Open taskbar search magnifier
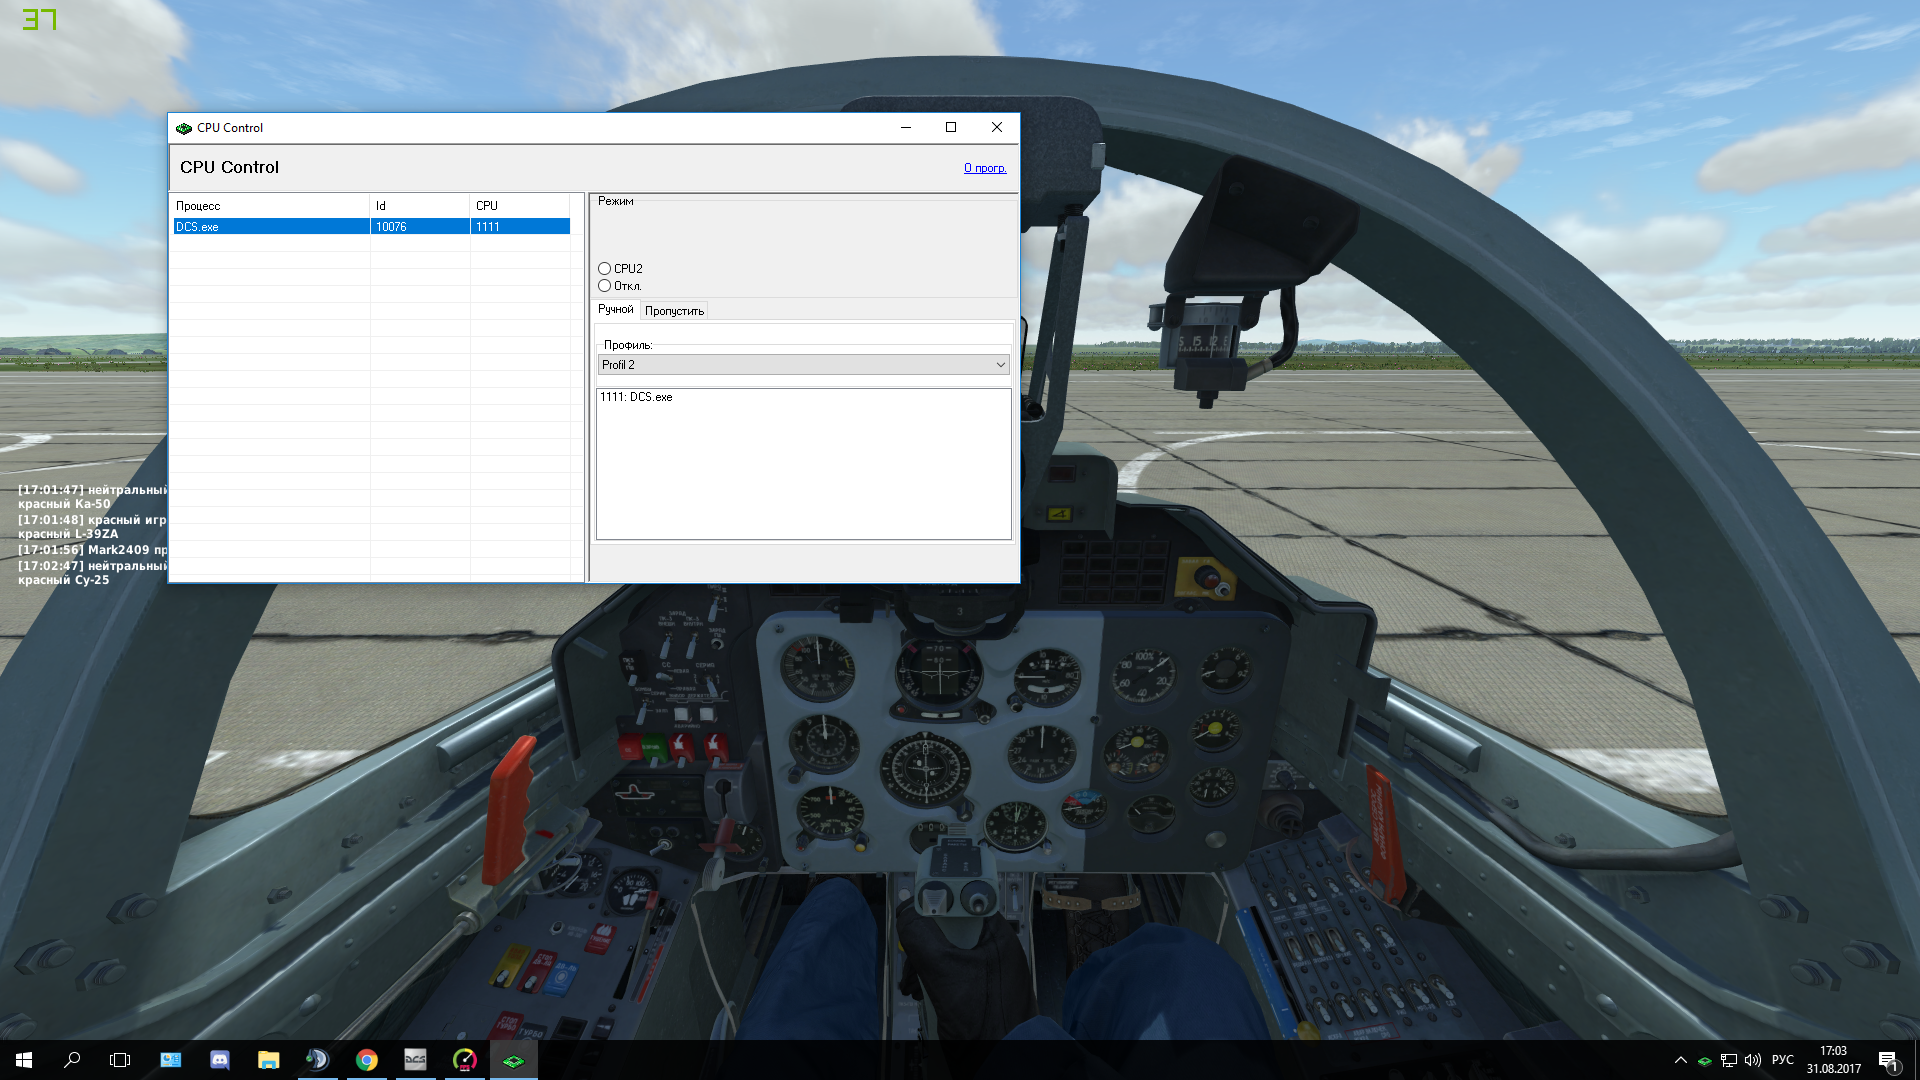This screenshot has height=1080, width=1920. (x=72, y=1060)
